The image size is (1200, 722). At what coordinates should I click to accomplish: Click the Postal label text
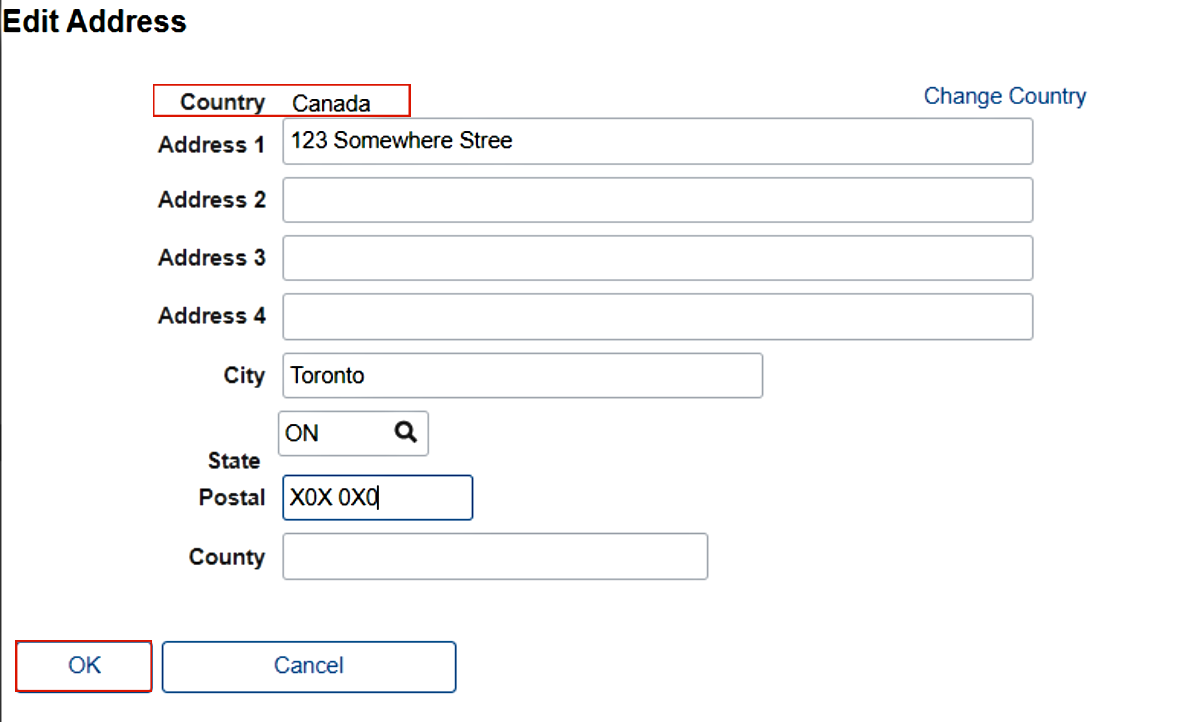pyautogui.click(x=232, y=497)
